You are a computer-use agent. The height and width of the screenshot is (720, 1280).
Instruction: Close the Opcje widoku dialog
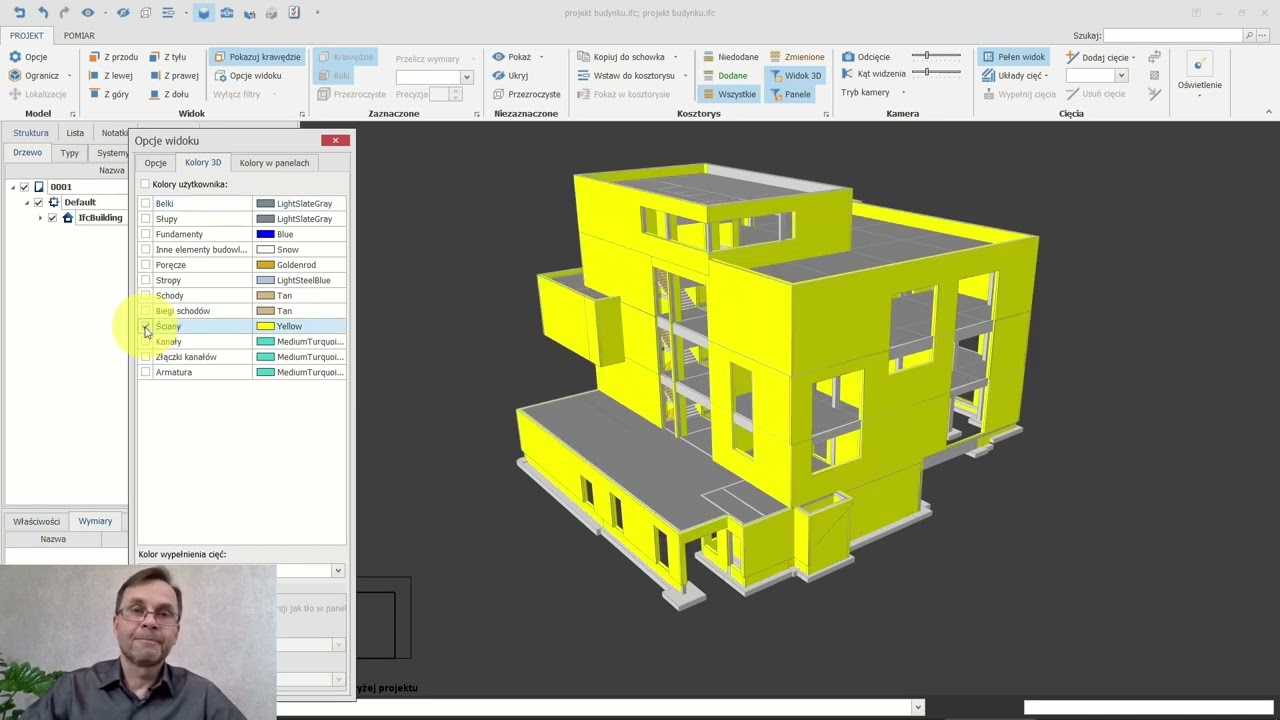pos(336,140)
